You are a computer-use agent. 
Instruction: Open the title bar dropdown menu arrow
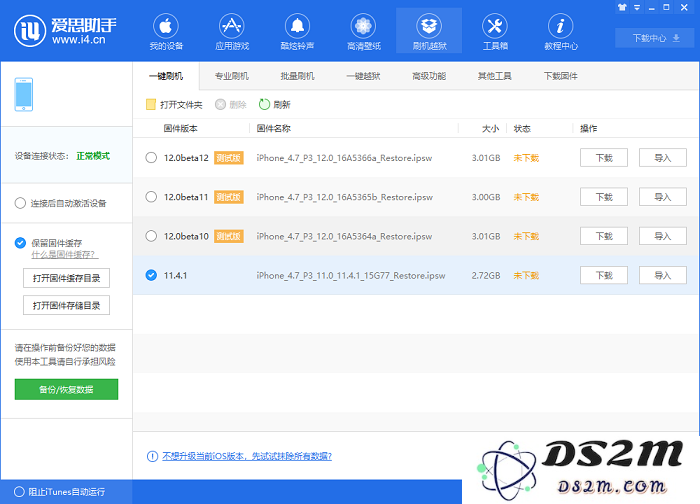(x=637, y=8)
